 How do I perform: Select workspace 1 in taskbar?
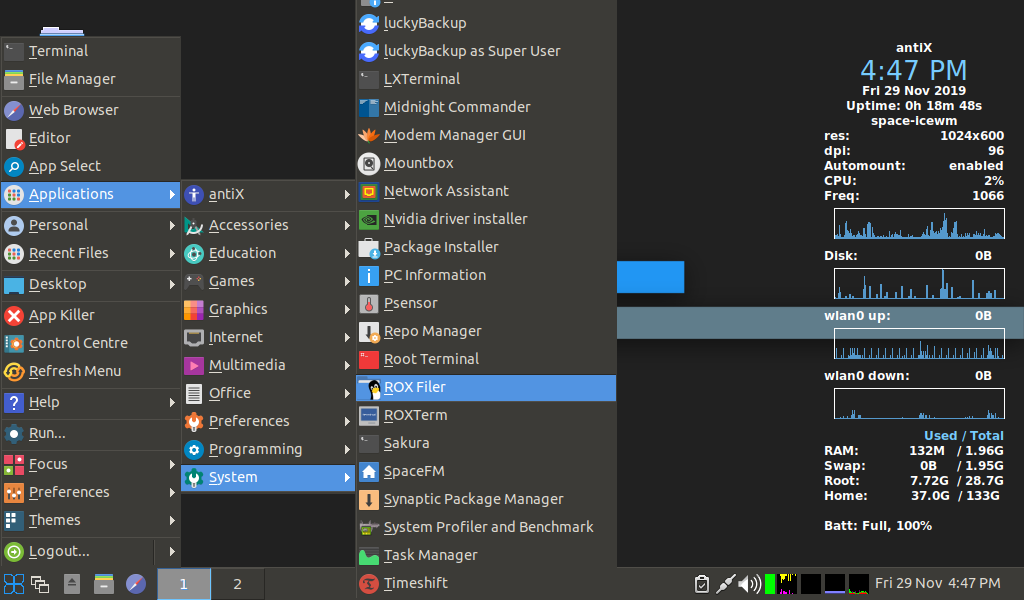(184, 584)
